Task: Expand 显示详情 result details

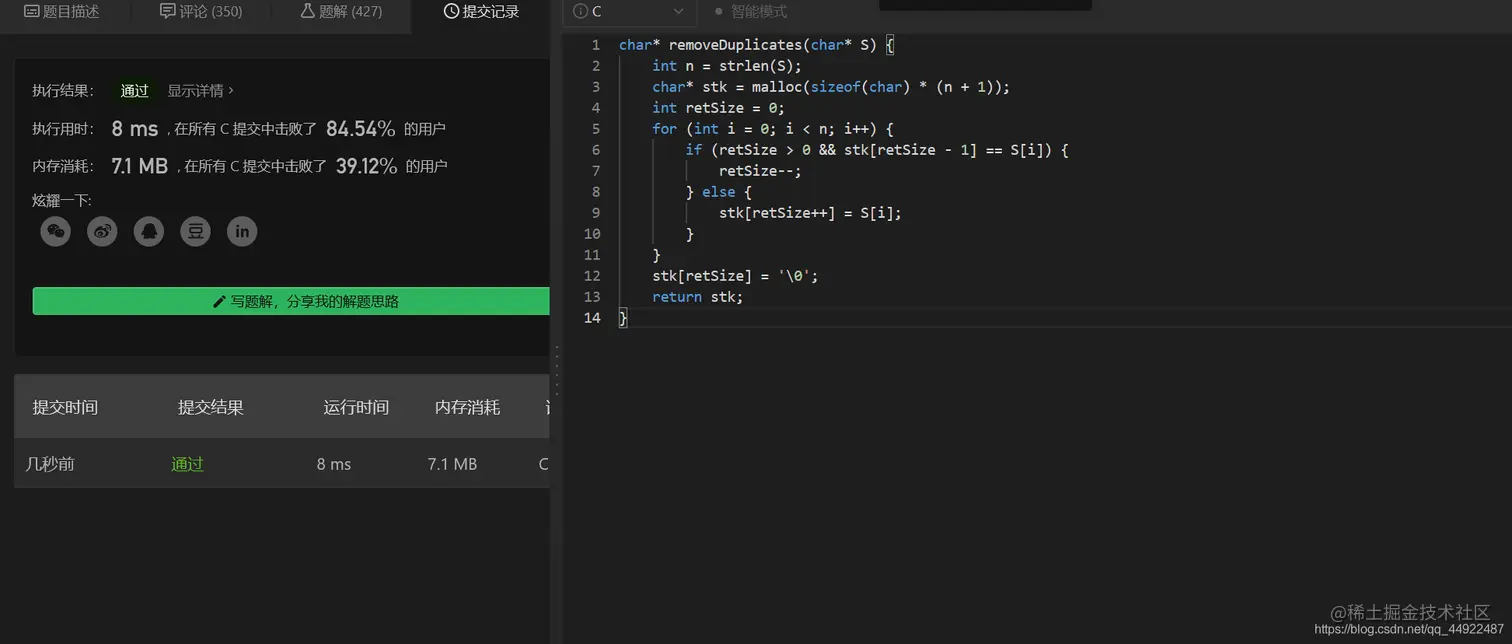Action: point(200,91)
